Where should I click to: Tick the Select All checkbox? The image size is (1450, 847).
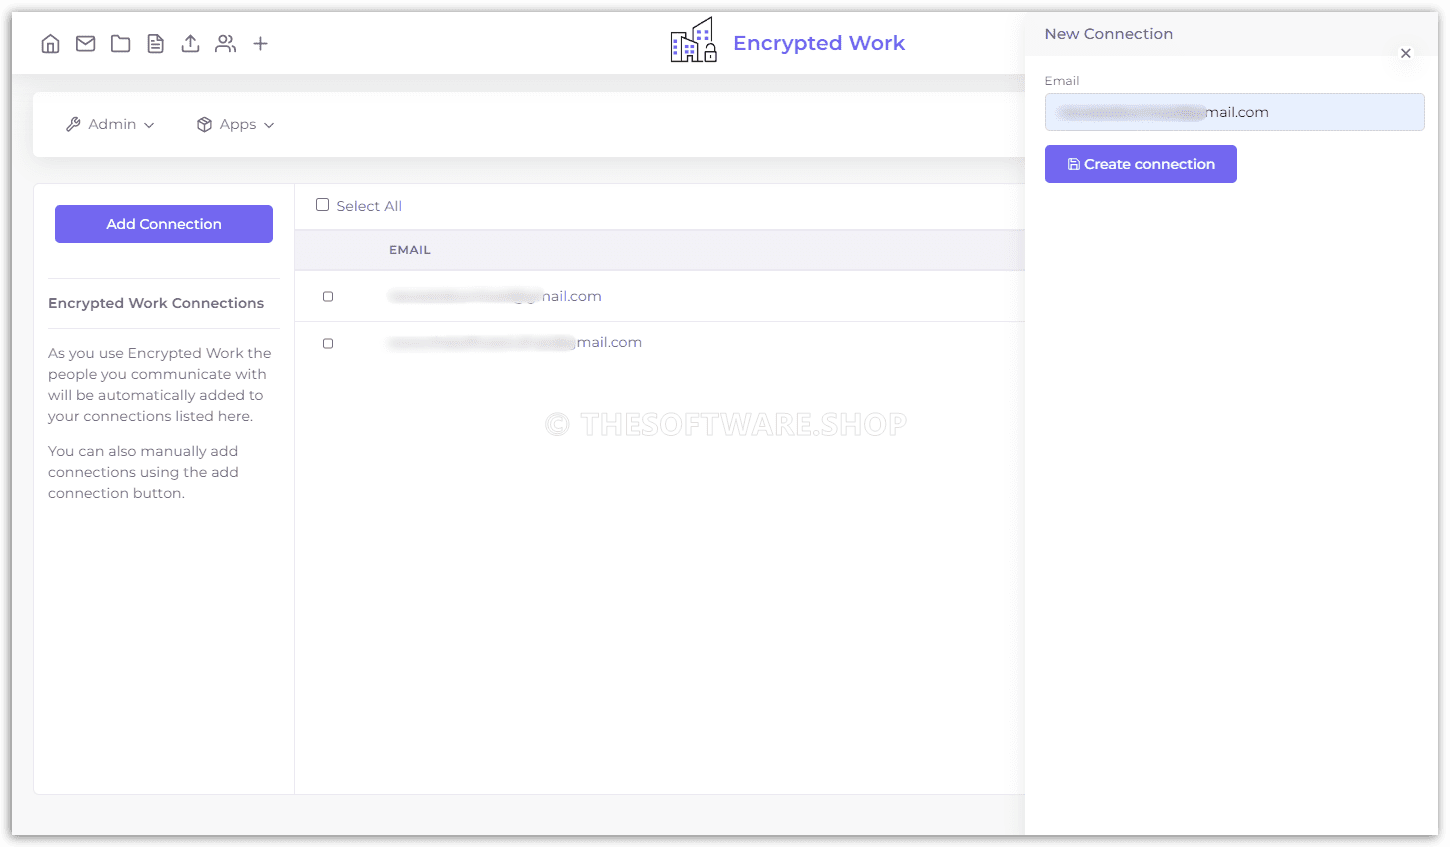(323, 205)
